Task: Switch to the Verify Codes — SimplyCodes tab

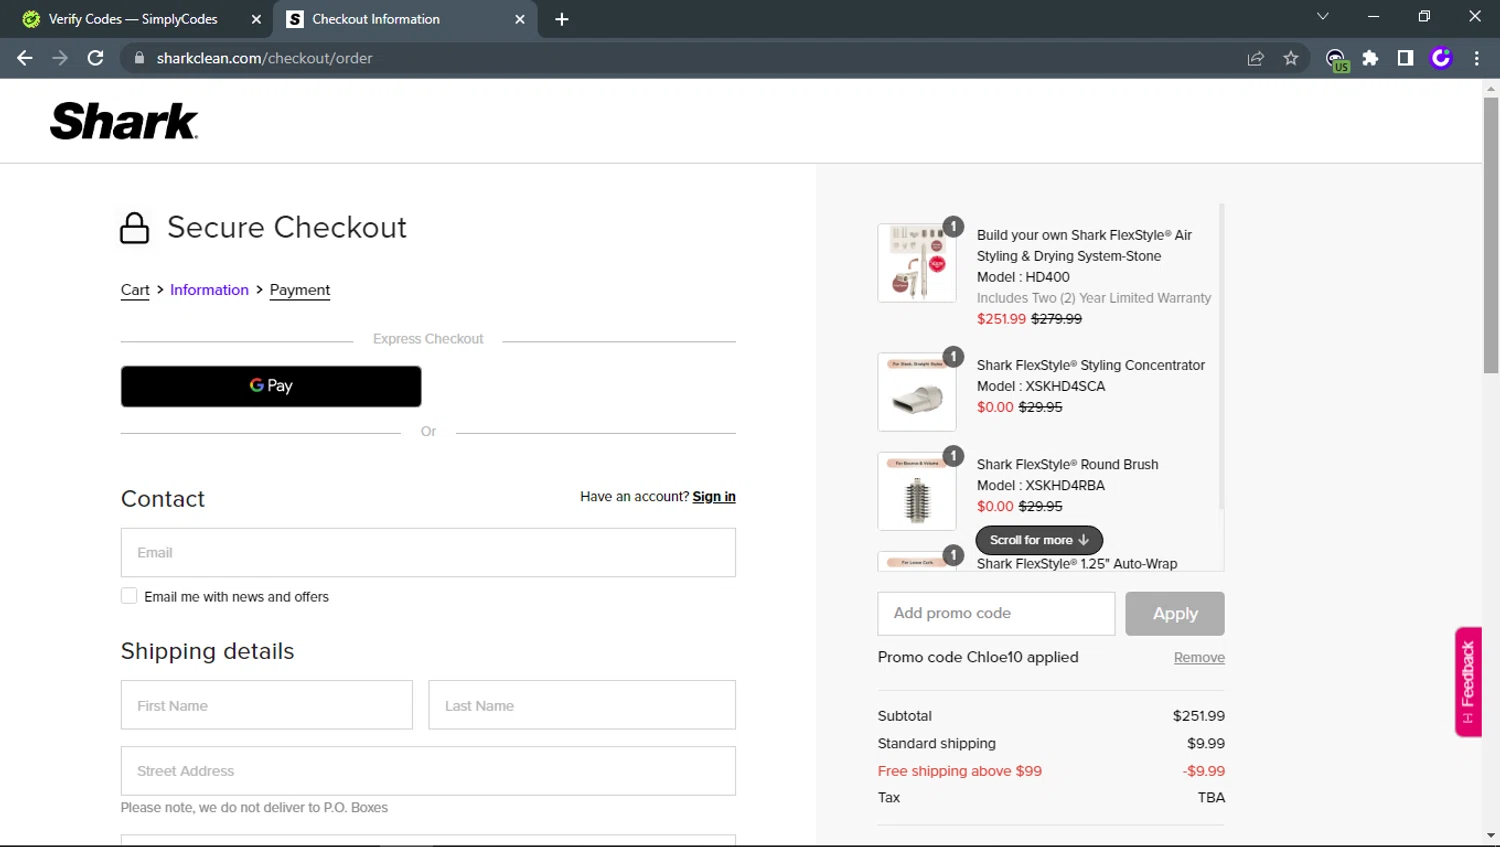Action: (133, 19)
